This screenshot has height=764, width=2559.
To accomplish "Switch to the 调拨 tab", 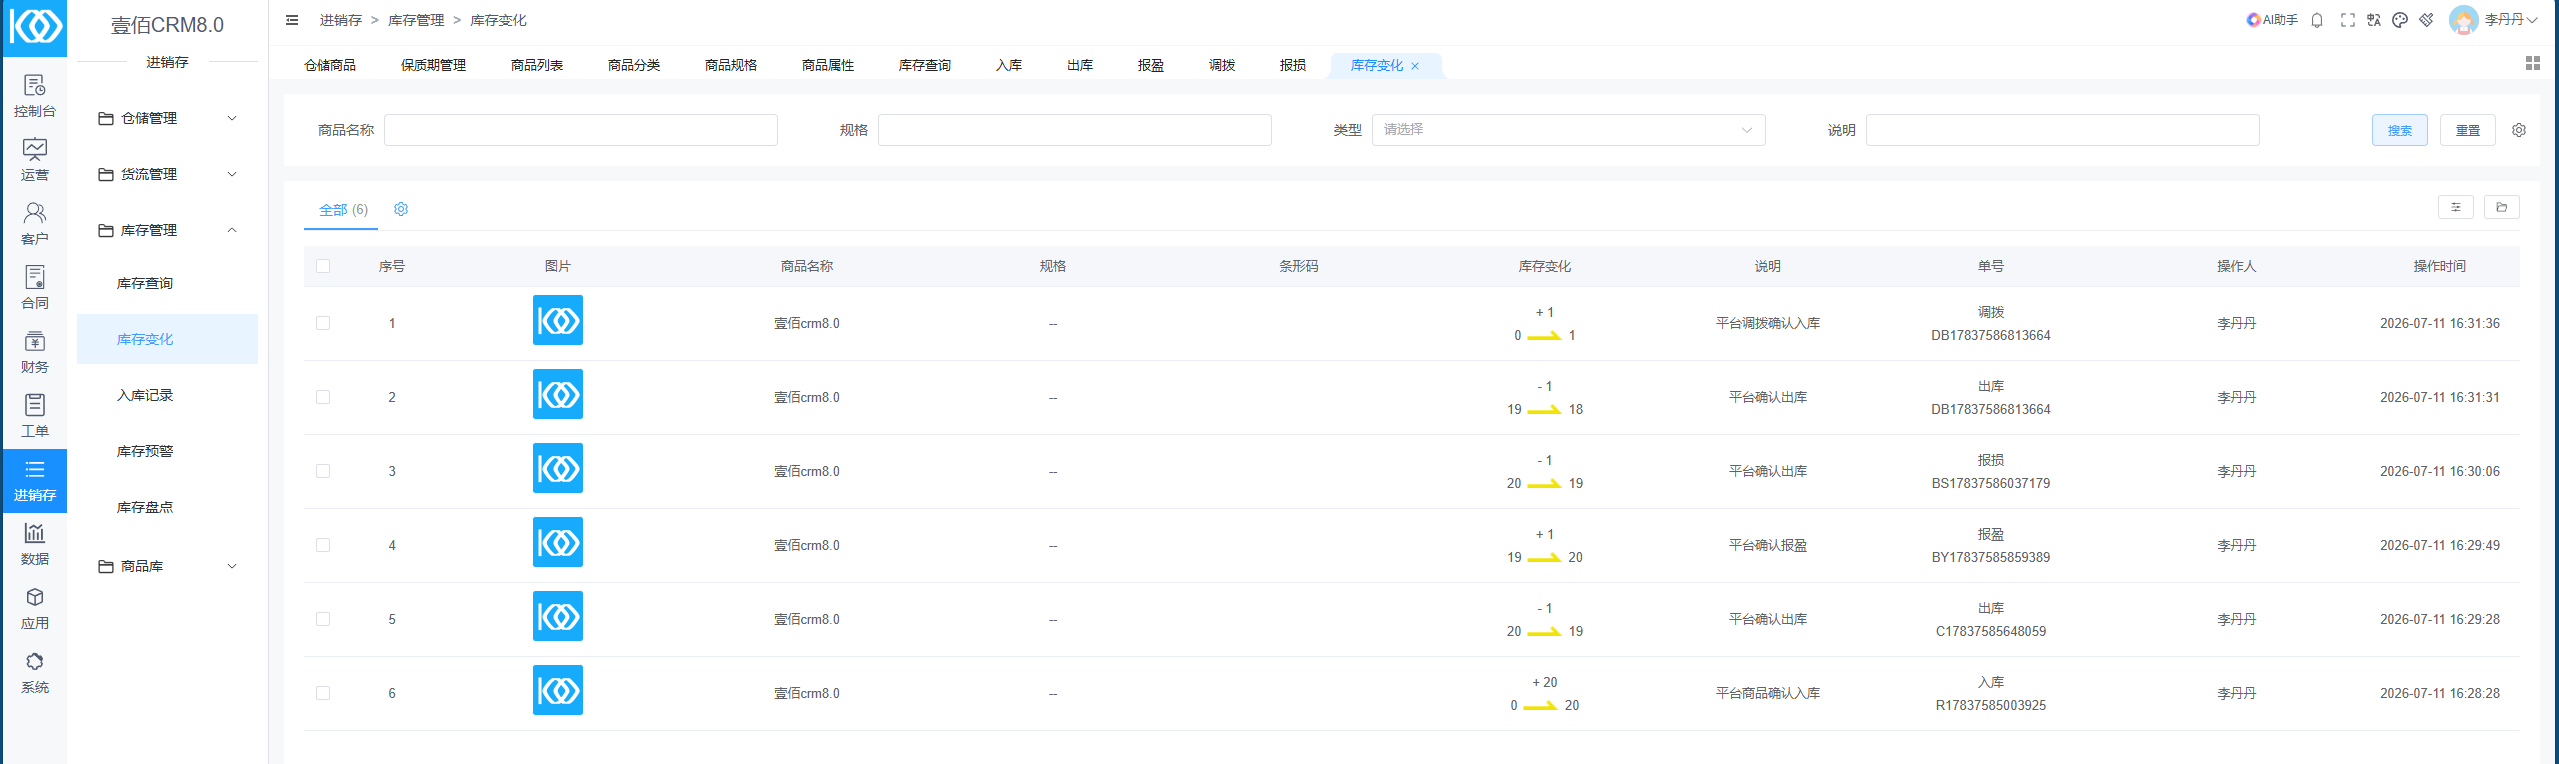I will pos(1222,65).
